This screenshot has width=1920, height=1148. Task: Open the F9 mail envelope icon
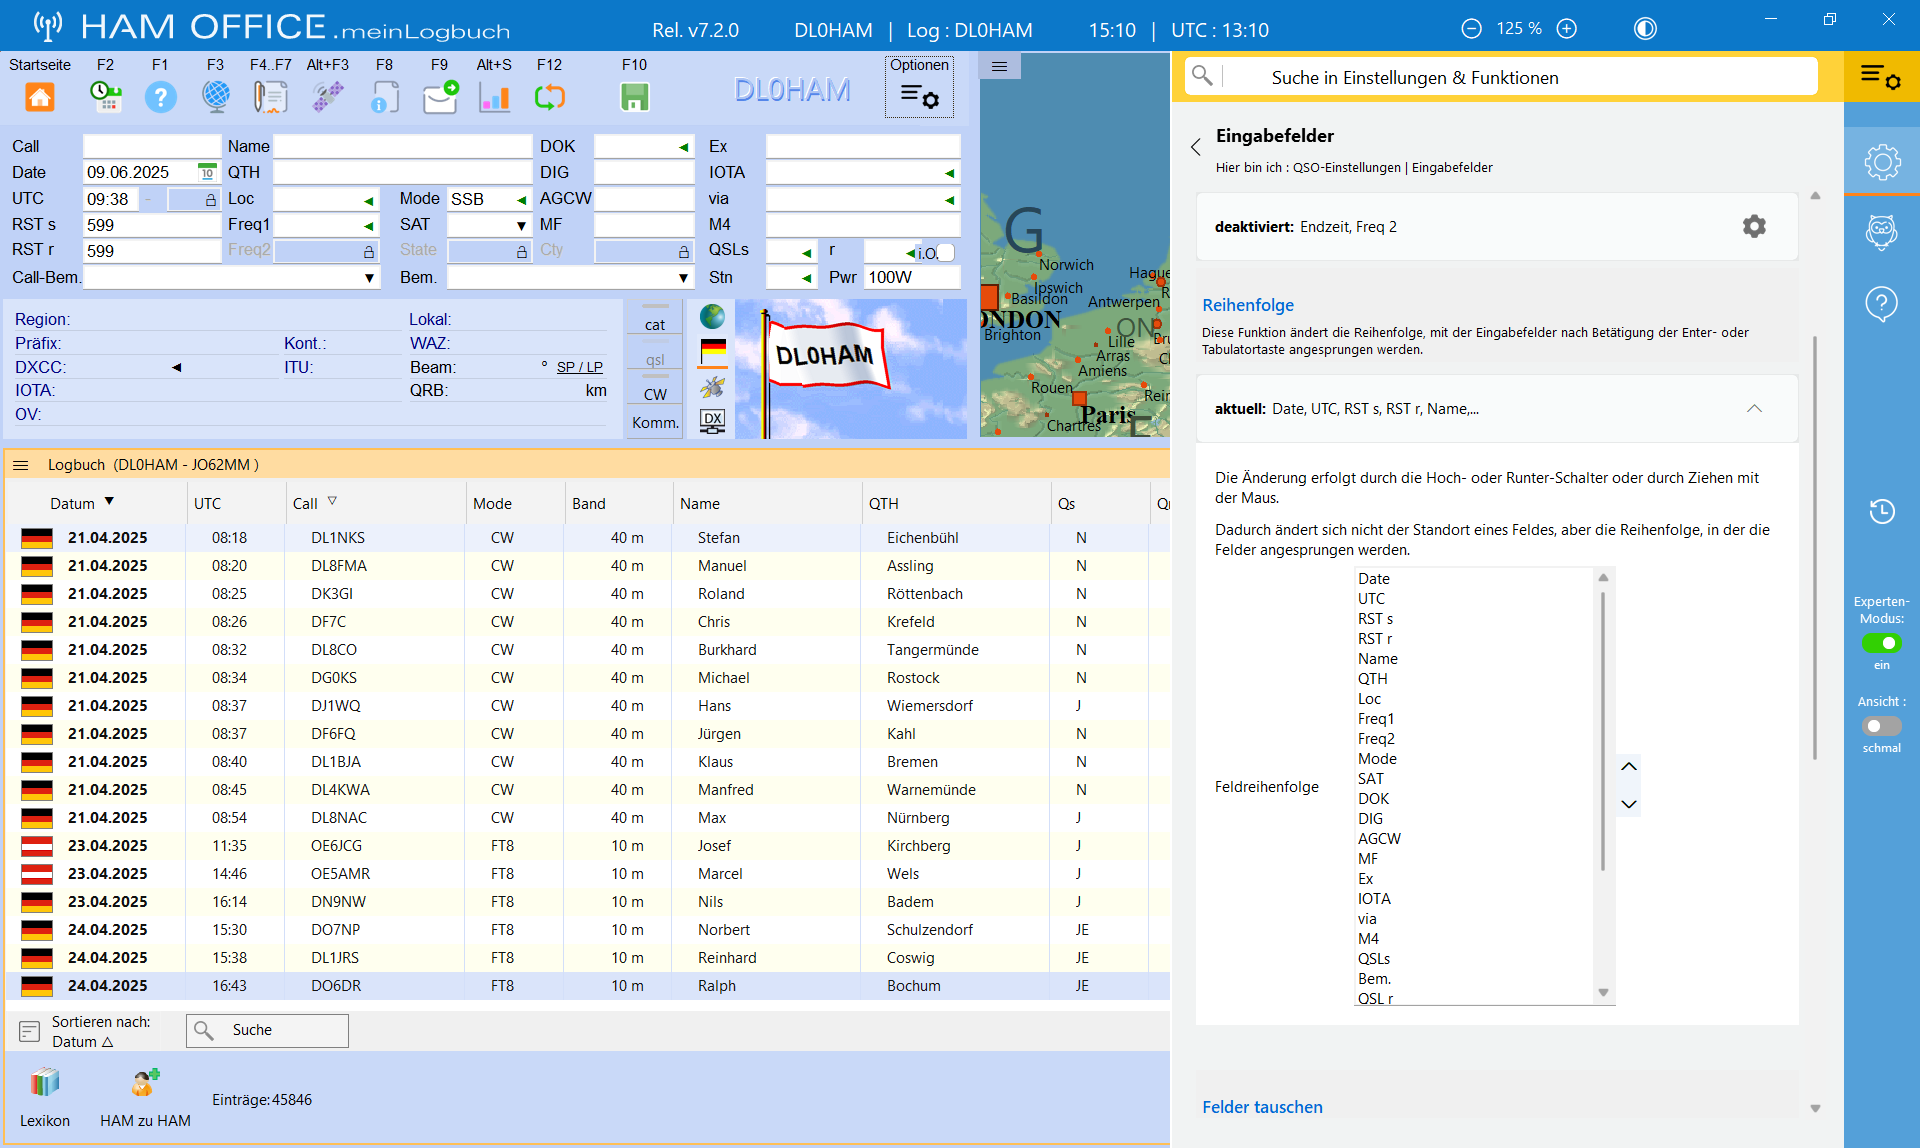click(x=440, y=97)
